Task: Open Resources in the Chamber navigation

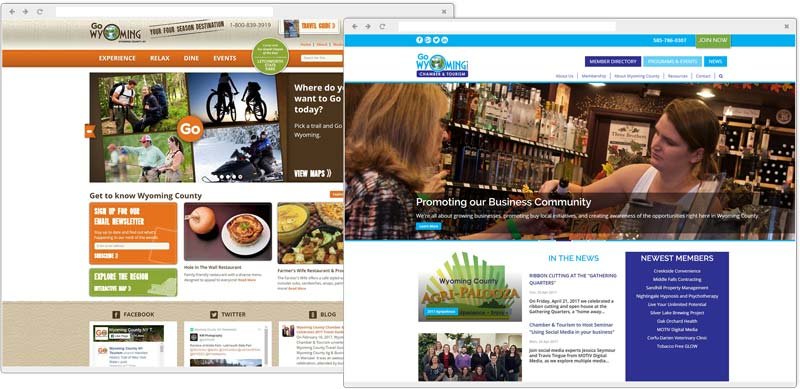Action: 678,76
